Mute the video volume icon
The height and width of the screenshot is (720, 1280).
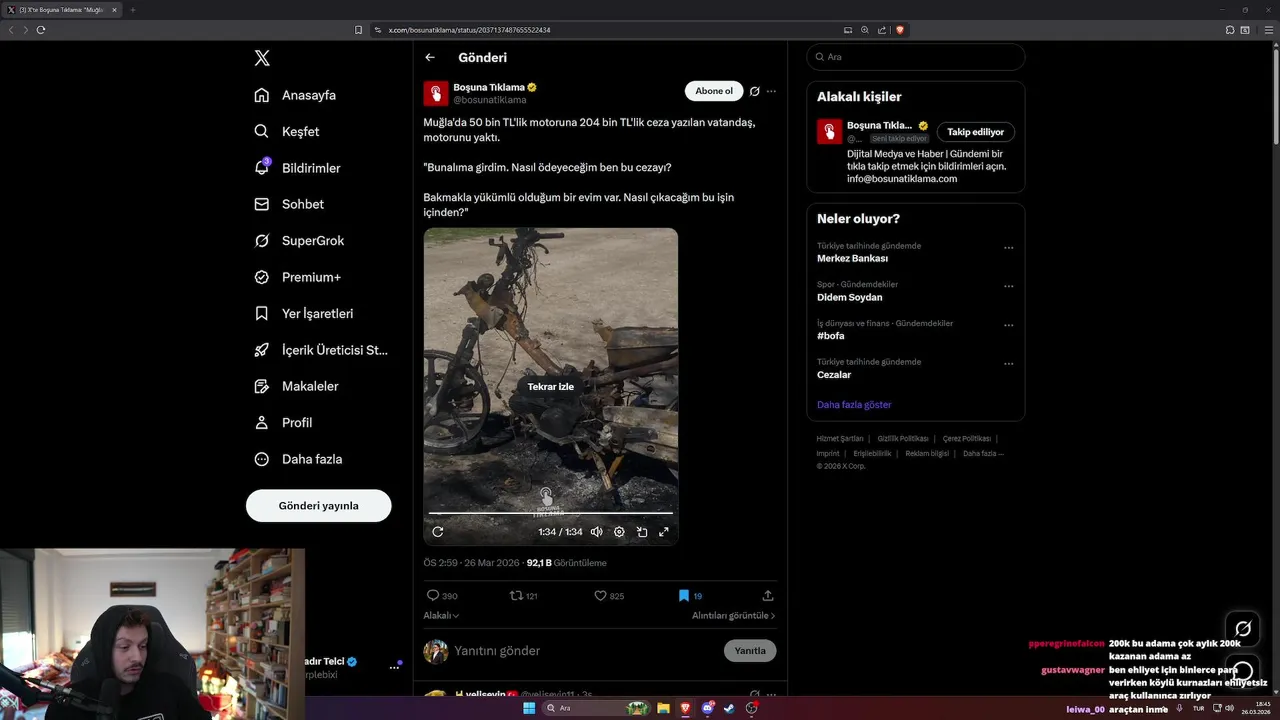(x=597, y=532)
